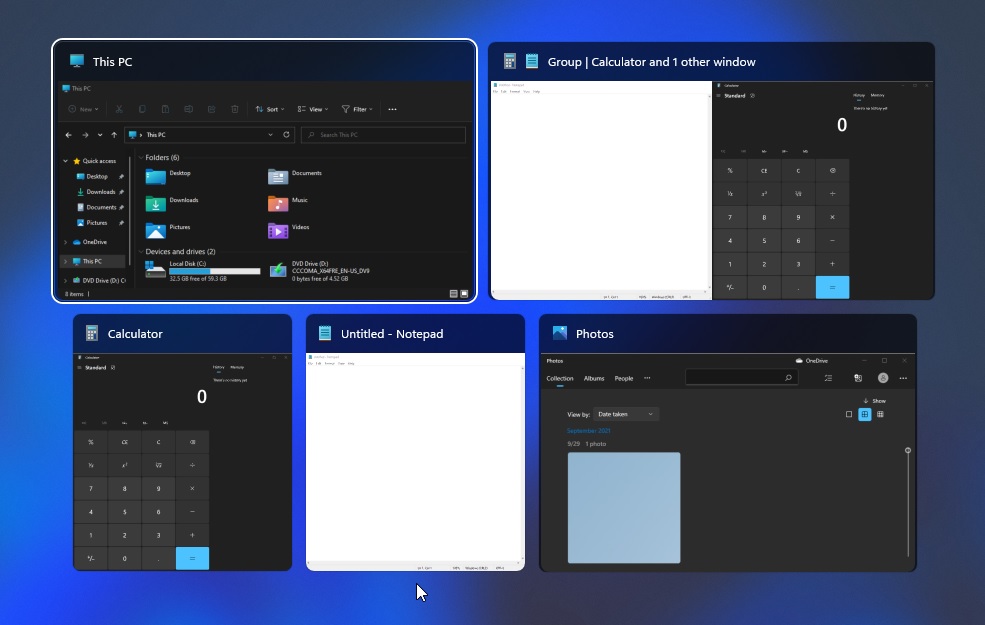Select the Cut icon in This PC toolbar
985x625 pixels.
coord(119,109)
